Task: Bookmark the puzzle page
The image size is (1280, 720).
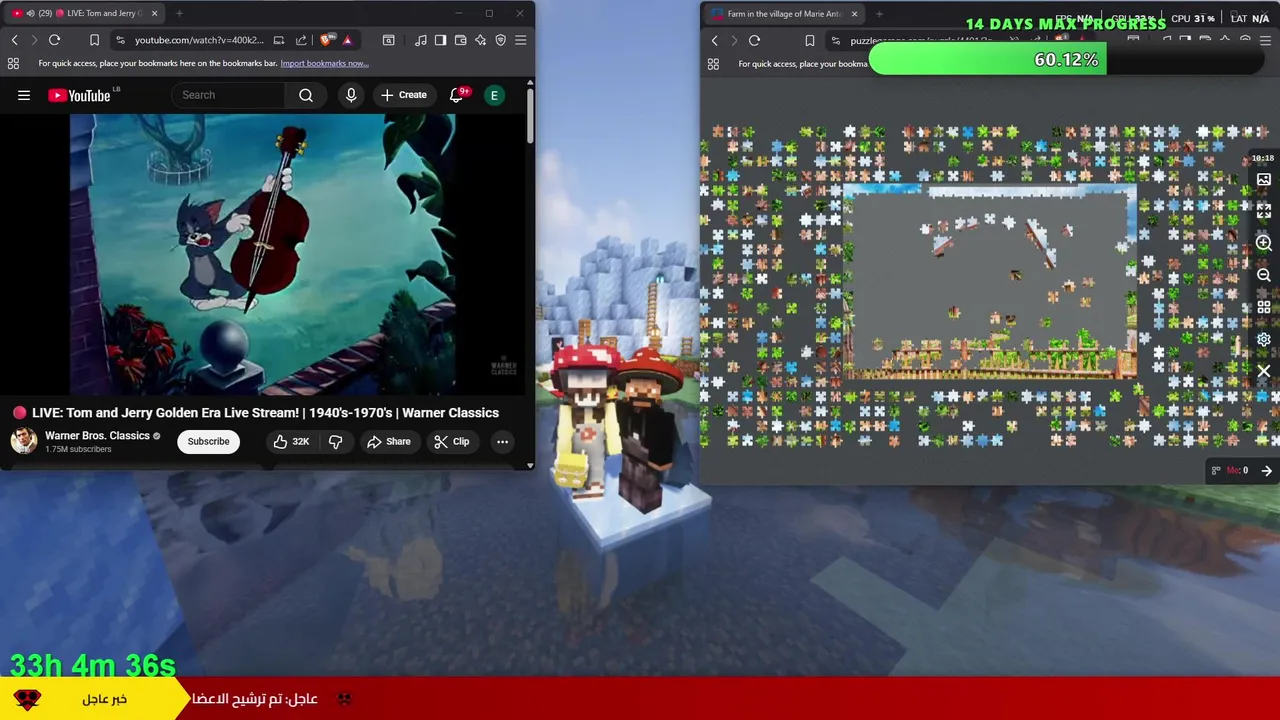Action: tap(810, 41)
